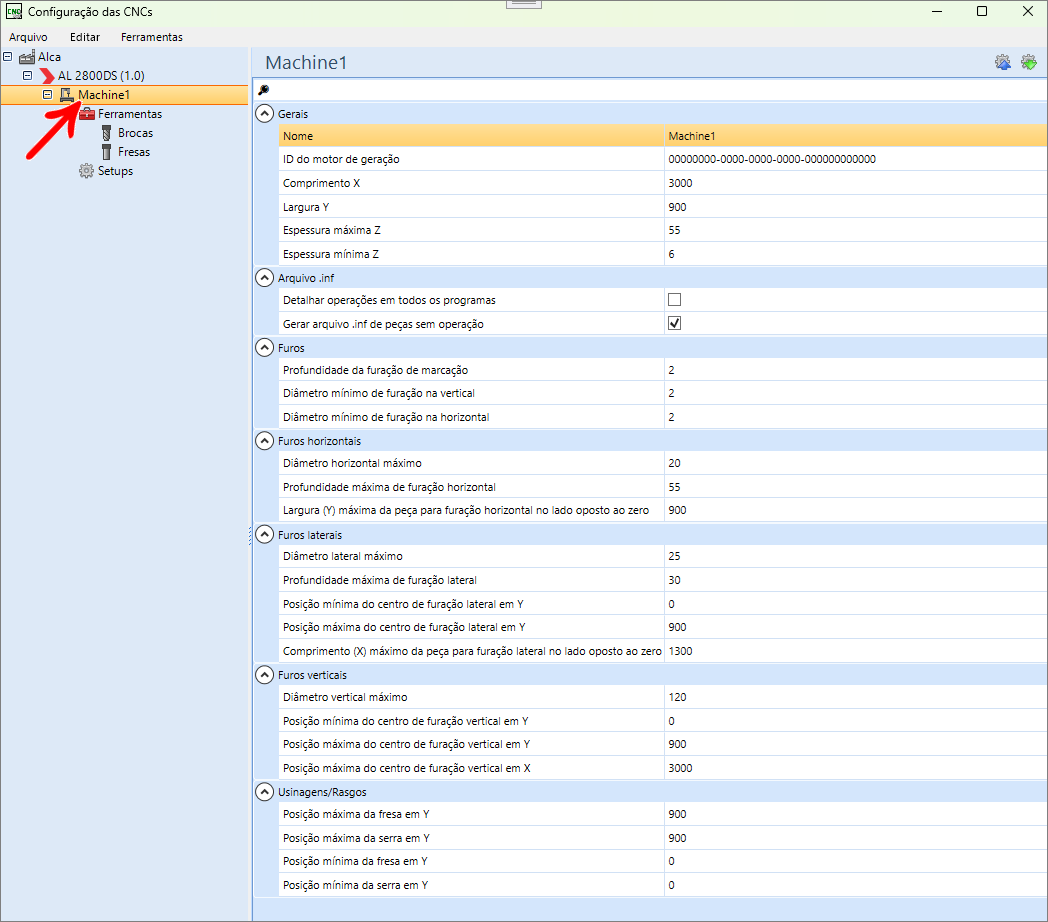Edit Espessura mínima Z value 6
Viewport: 1048px width, 922px height.
click(856, 254)
